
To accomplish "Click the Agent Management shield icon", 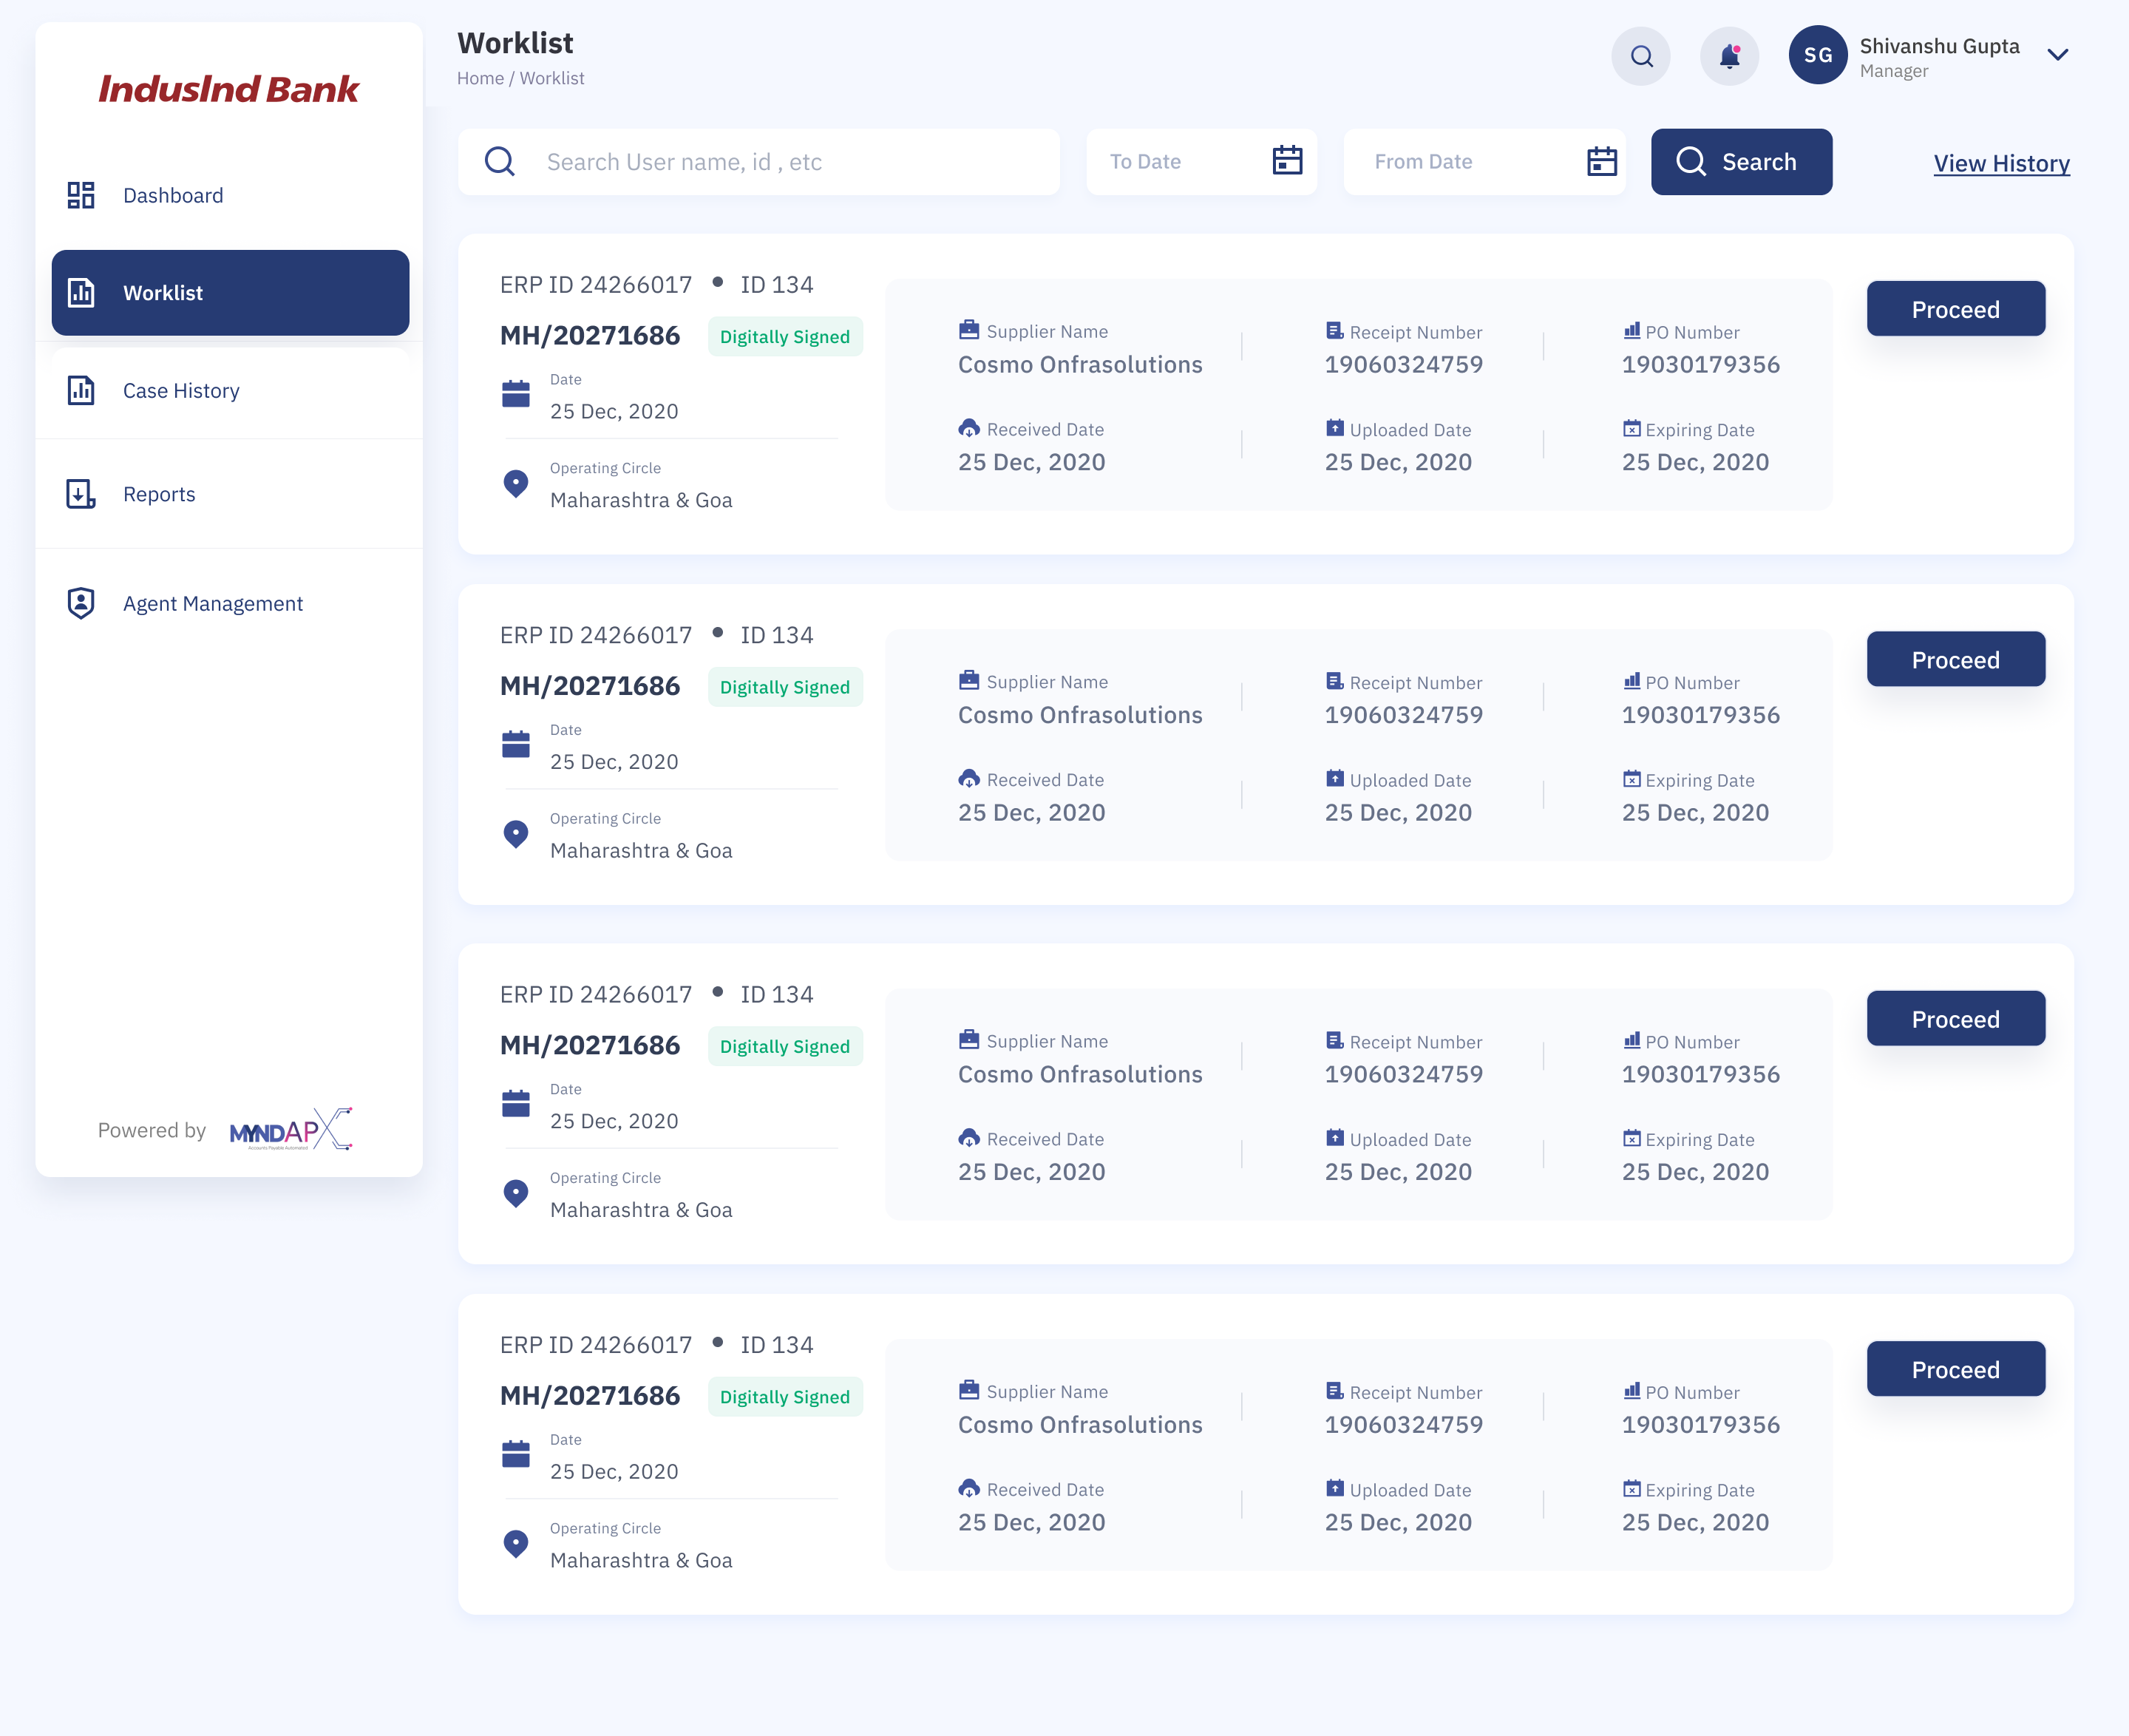I will (81, 603).
